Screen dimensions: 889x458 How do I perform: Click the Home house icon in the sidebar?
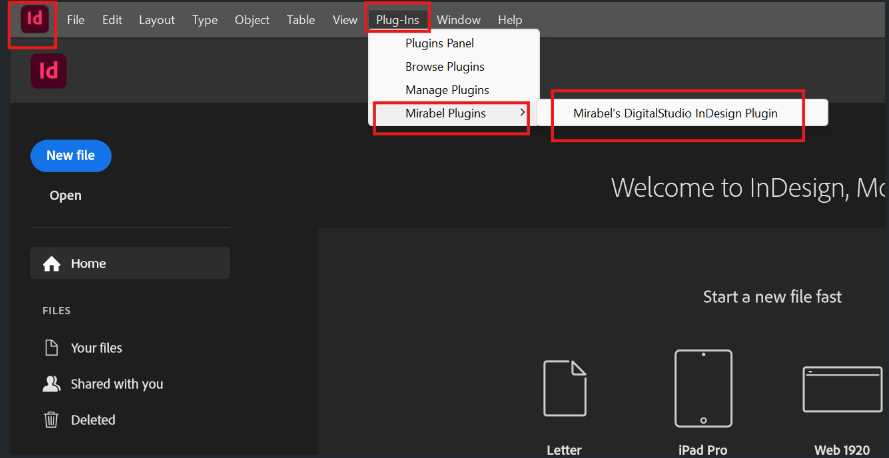point(52,264)
